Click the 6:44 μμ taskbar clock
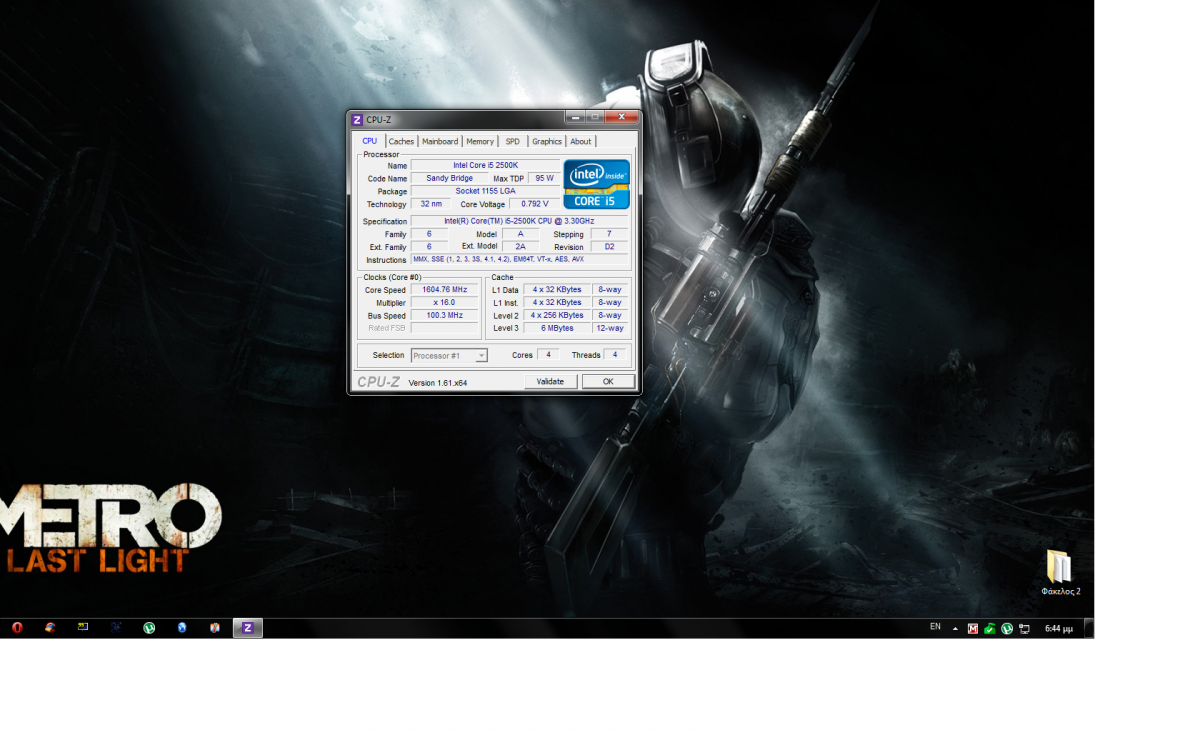1200x750 pixels. (1059, 629)
